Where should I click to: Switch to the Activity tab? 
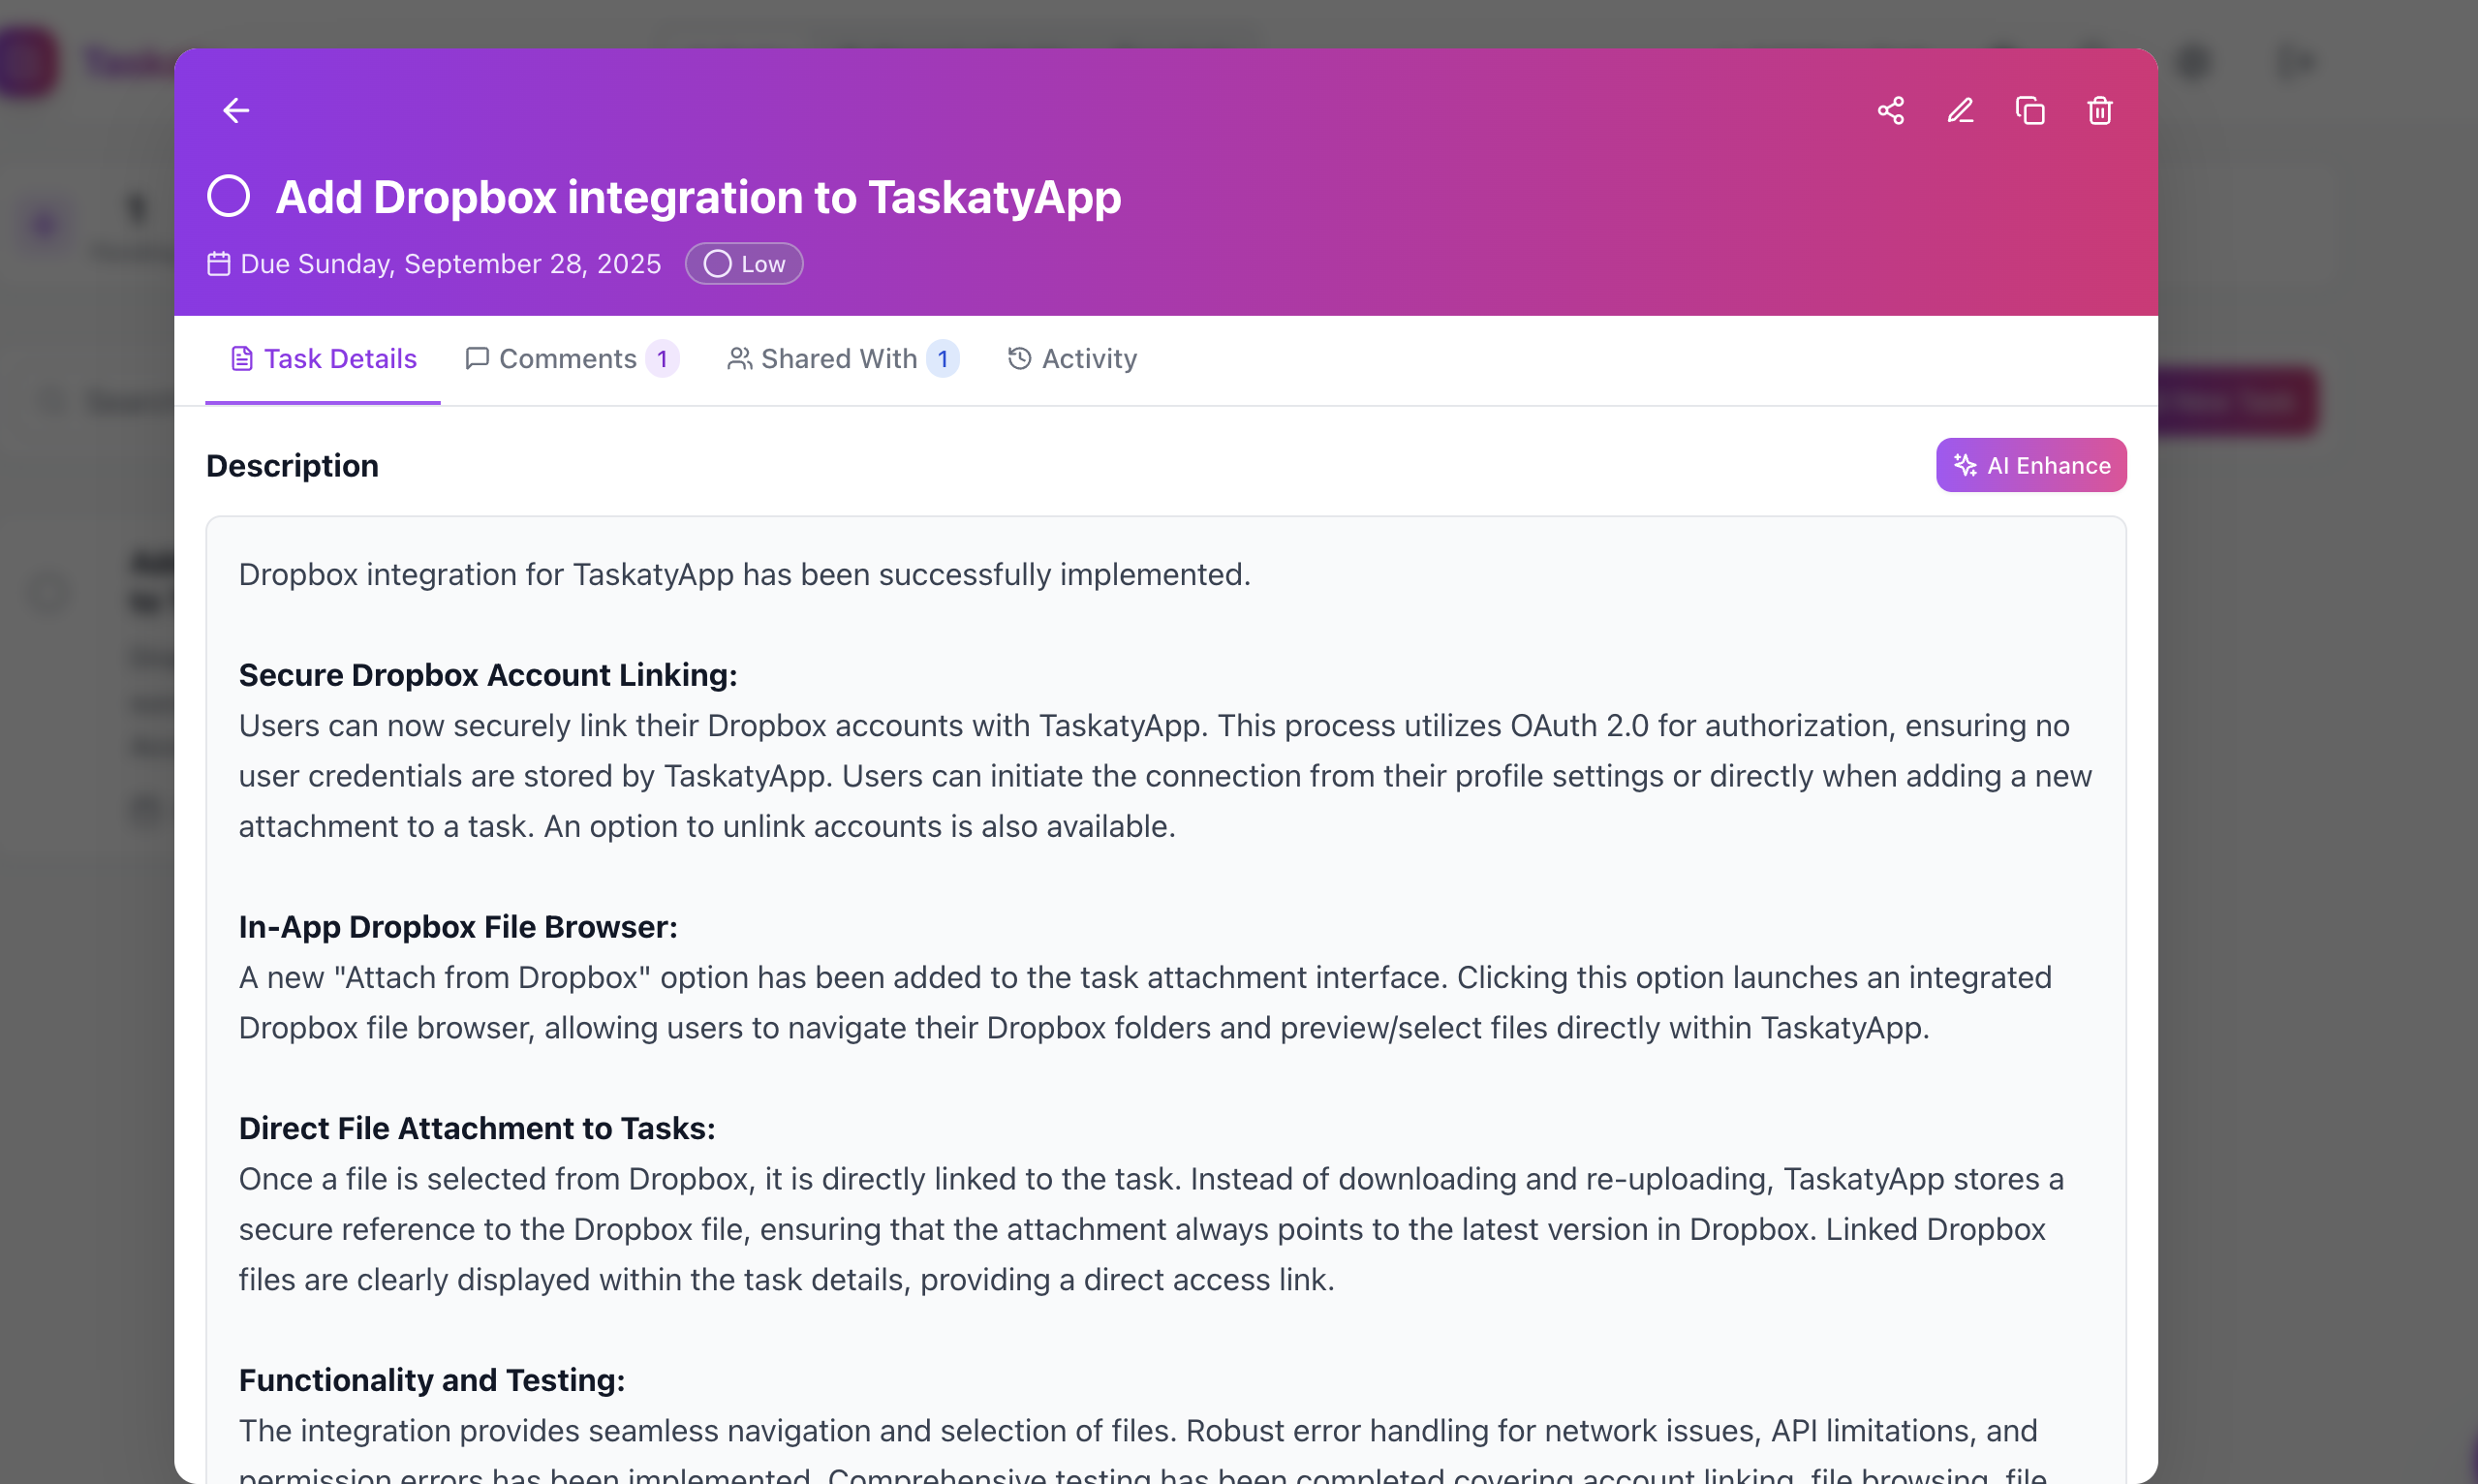click(x=1072, y=359)
